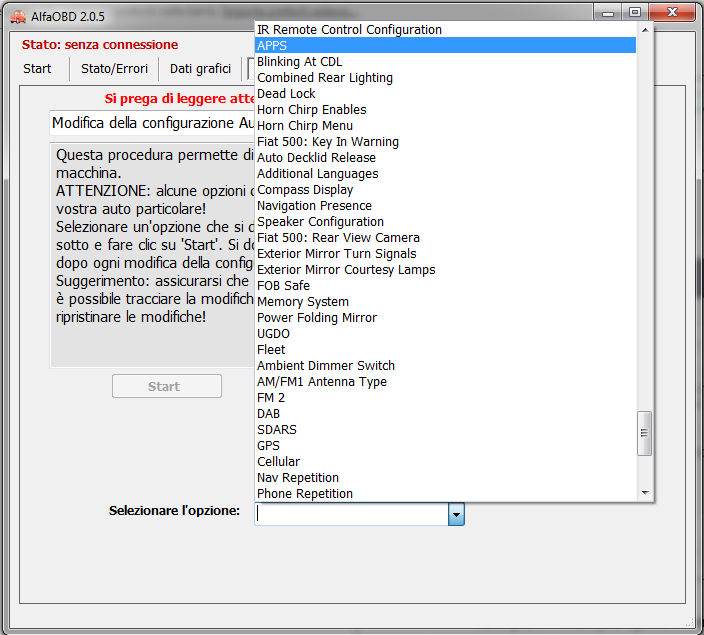This screenshot has width=704, height=635.
Task: Choose Ambient Dimmer Switch
Action: [445, 366]
